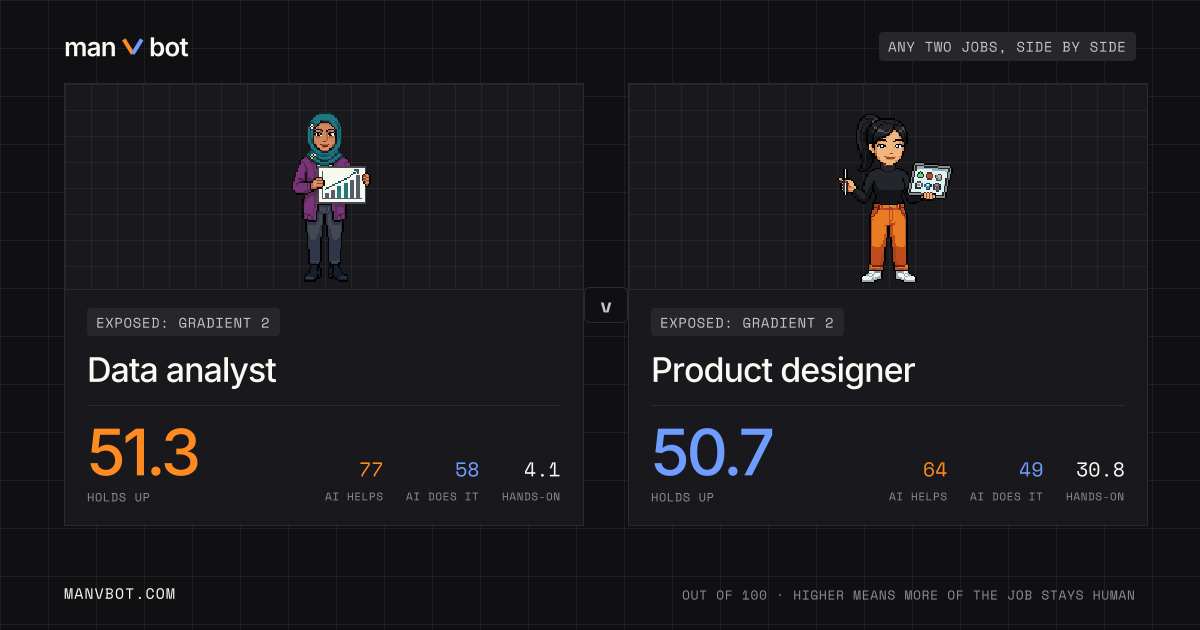Click "HOLDS UP" label under 51.3
The width and height of the screenshot is (1200, 630).
[119, 497]
